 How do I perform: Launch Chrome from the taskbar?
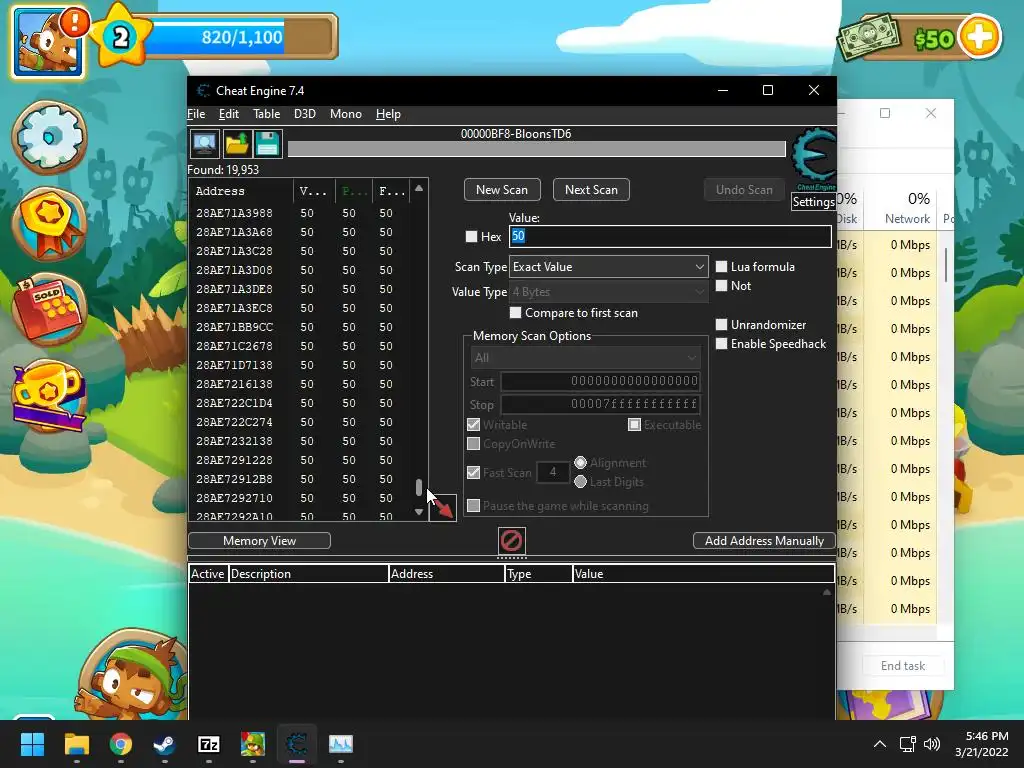click(x=121, y=744)
